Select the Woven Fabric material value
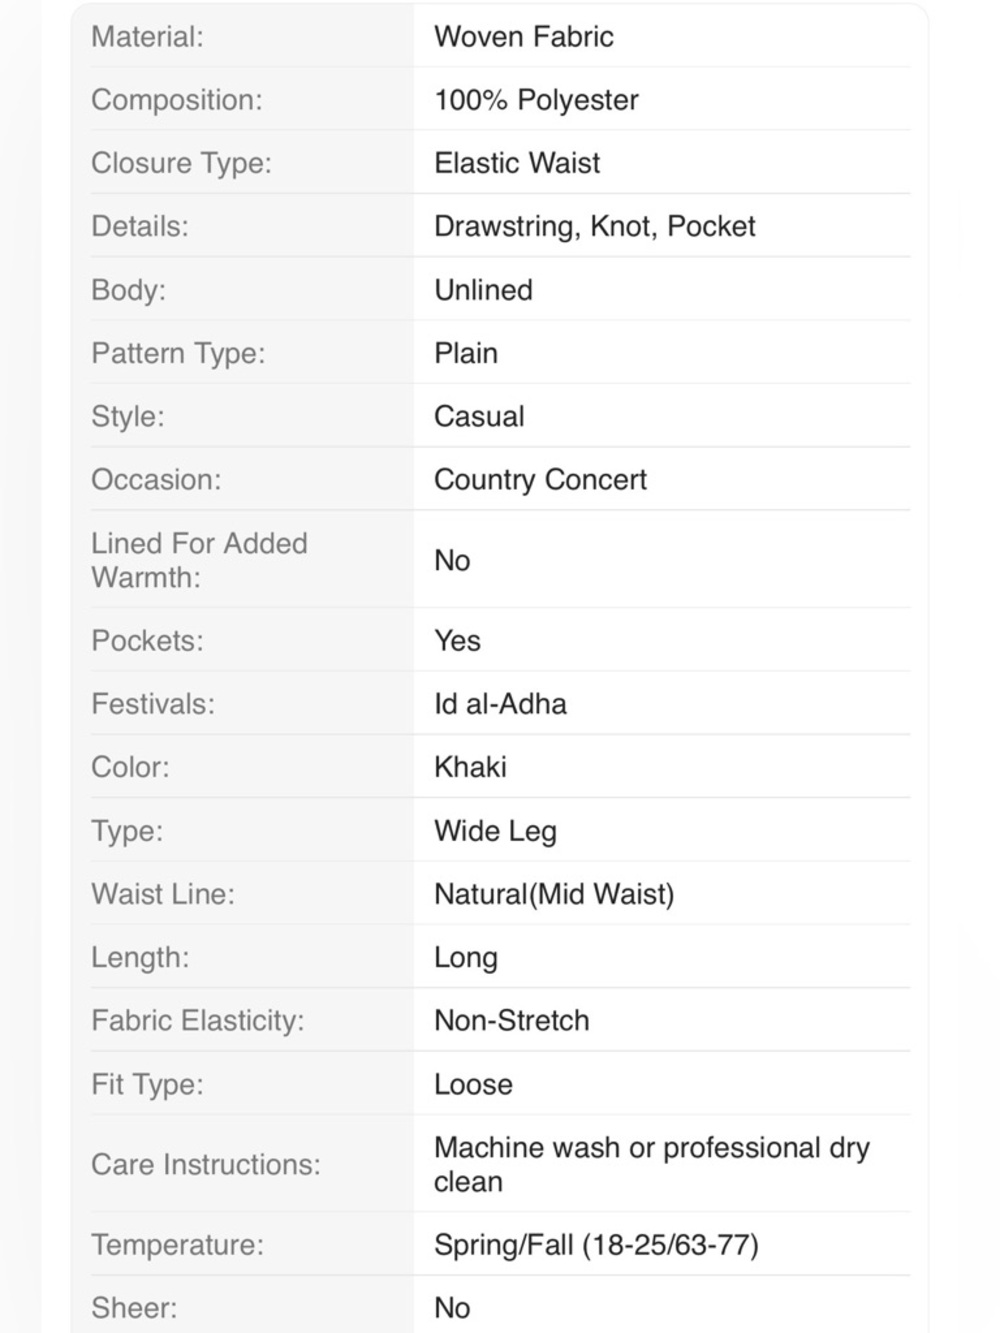1000x1333 pixels. 524,37
